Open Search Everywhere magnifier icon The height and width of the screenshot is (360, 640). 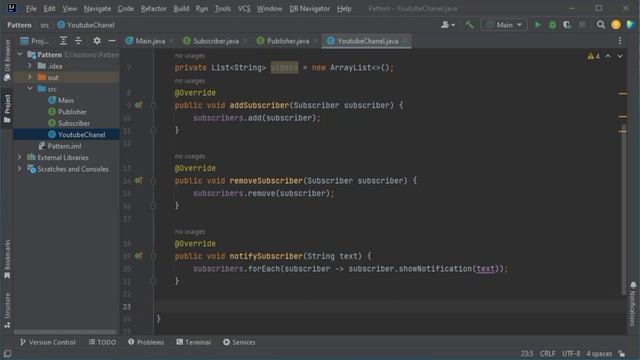[600, 25]
